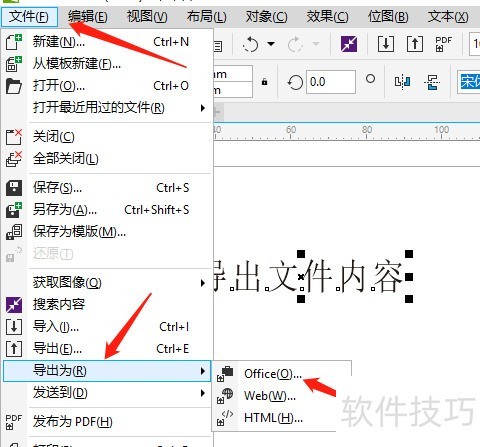Image resolution: width=480 pixels, height=447 pixels.
Task: Click the horizontal ruler at 80
Action: (367, 133)
